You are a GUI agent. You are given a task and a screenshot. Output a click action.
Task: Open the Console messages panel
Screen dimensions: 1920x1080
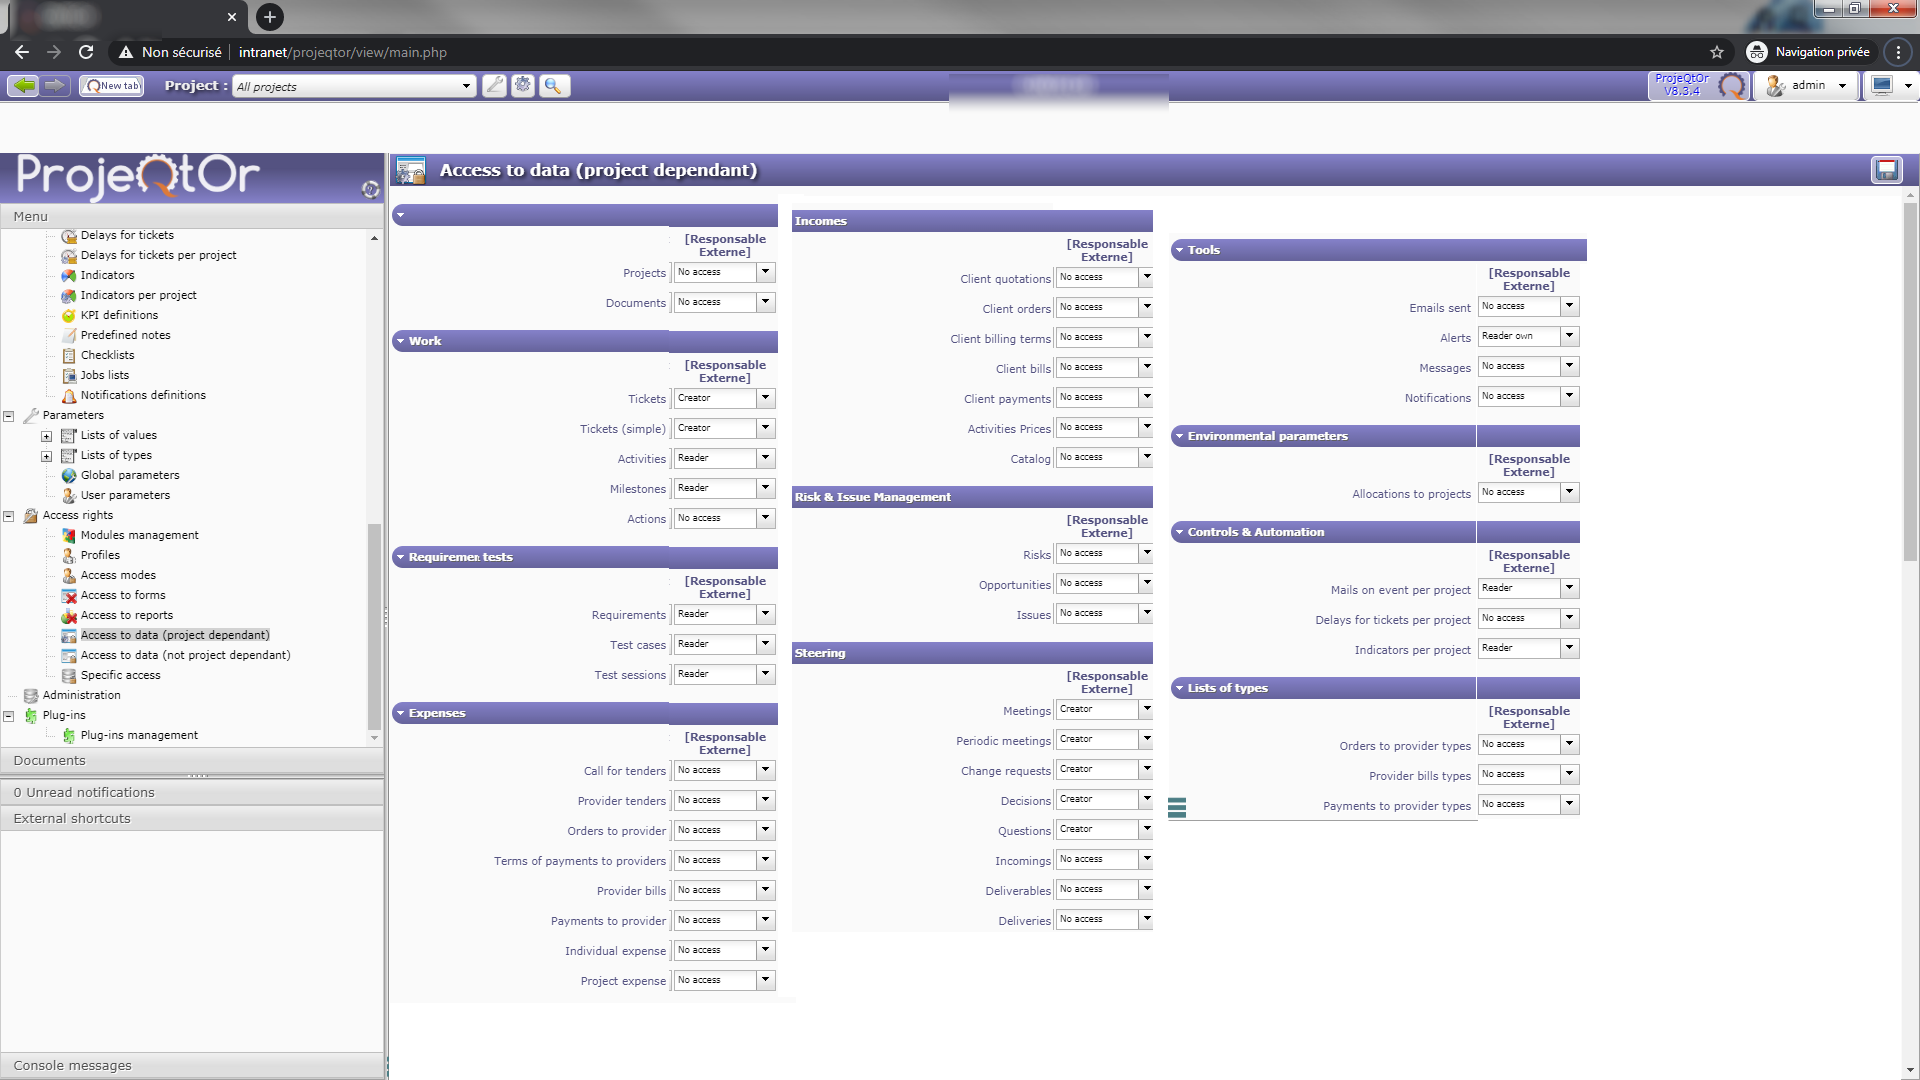72,1066
